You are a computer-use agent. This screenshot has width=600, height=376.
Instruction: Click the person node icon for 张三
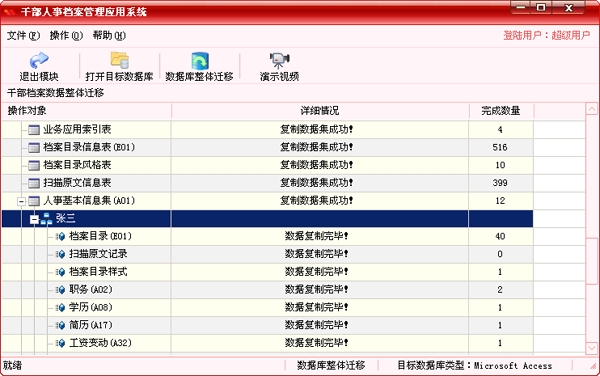(x=47, y=219)
